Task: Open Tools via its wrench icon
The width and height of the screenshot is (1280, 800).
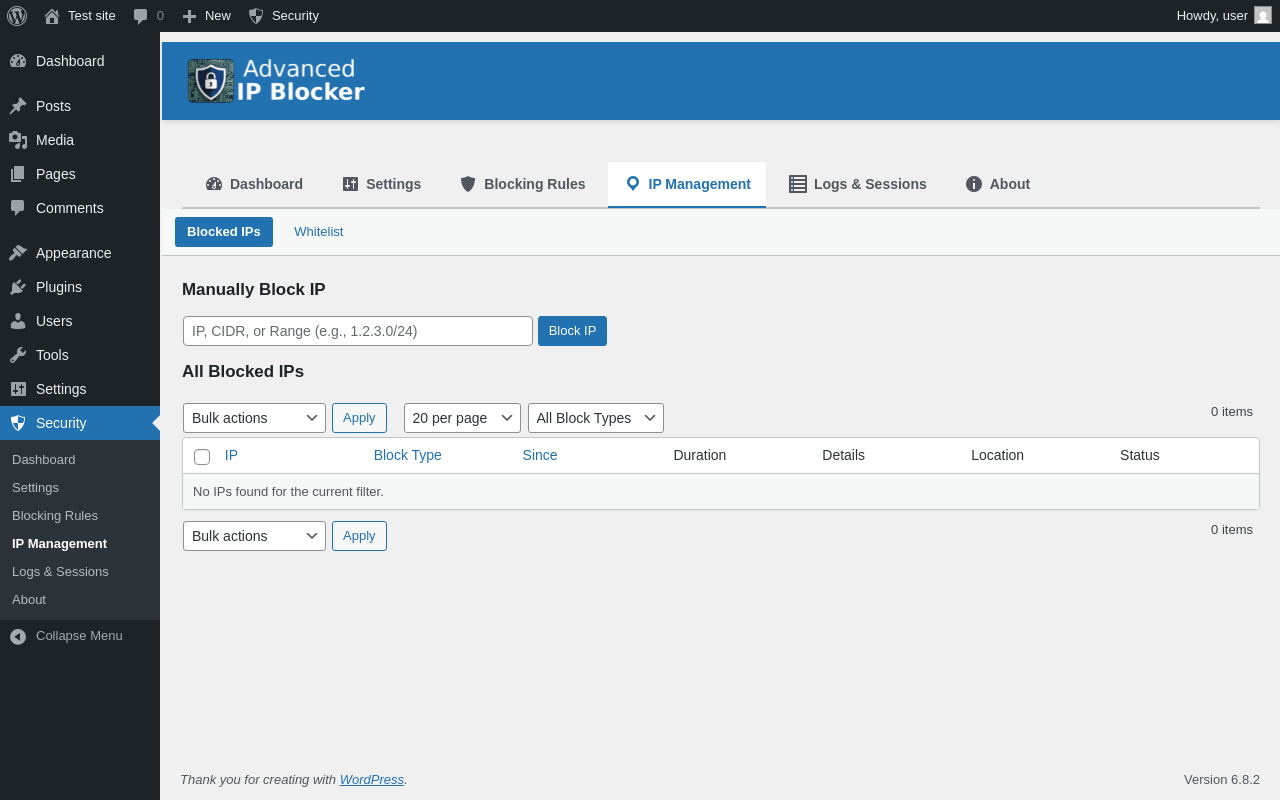Action: 18,355
